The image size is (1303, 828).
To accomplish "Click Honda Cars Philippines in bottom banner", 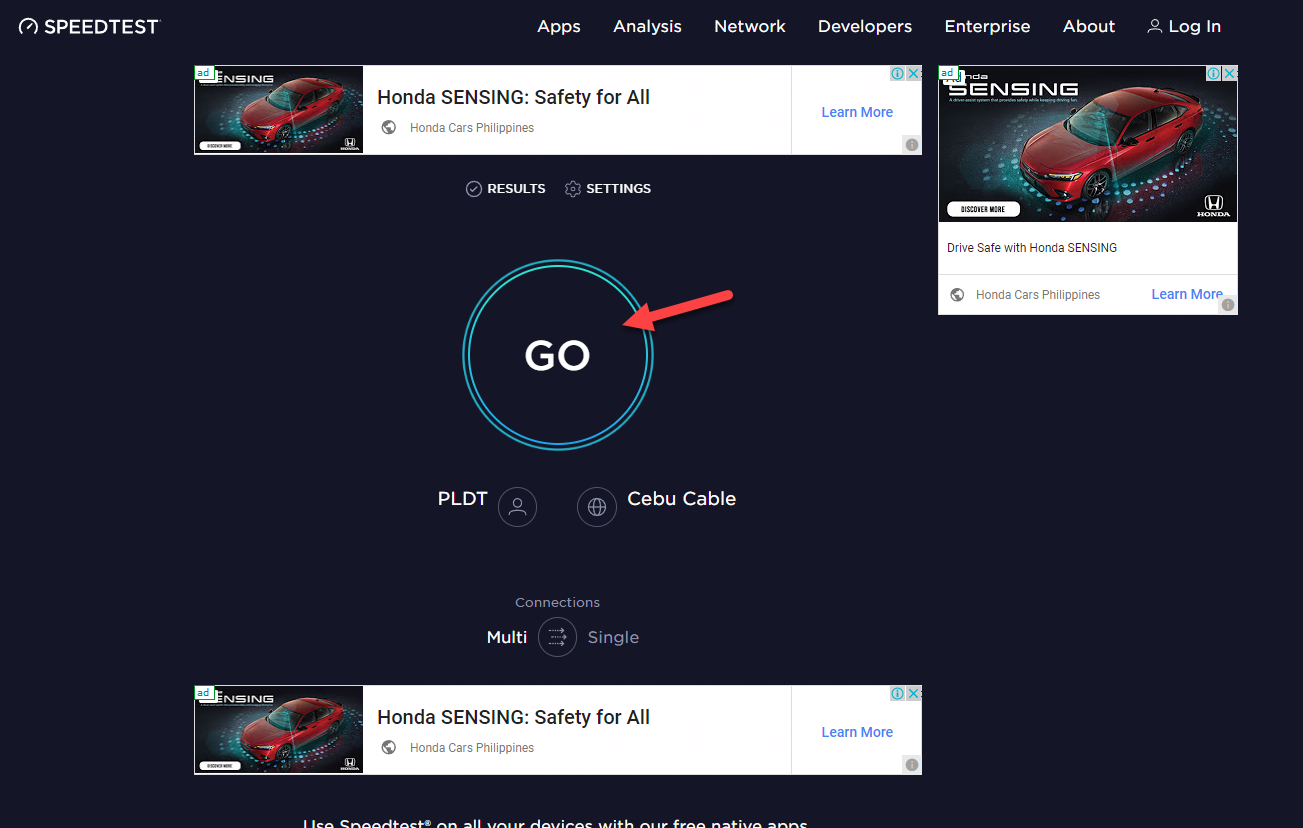I will 472,748.
